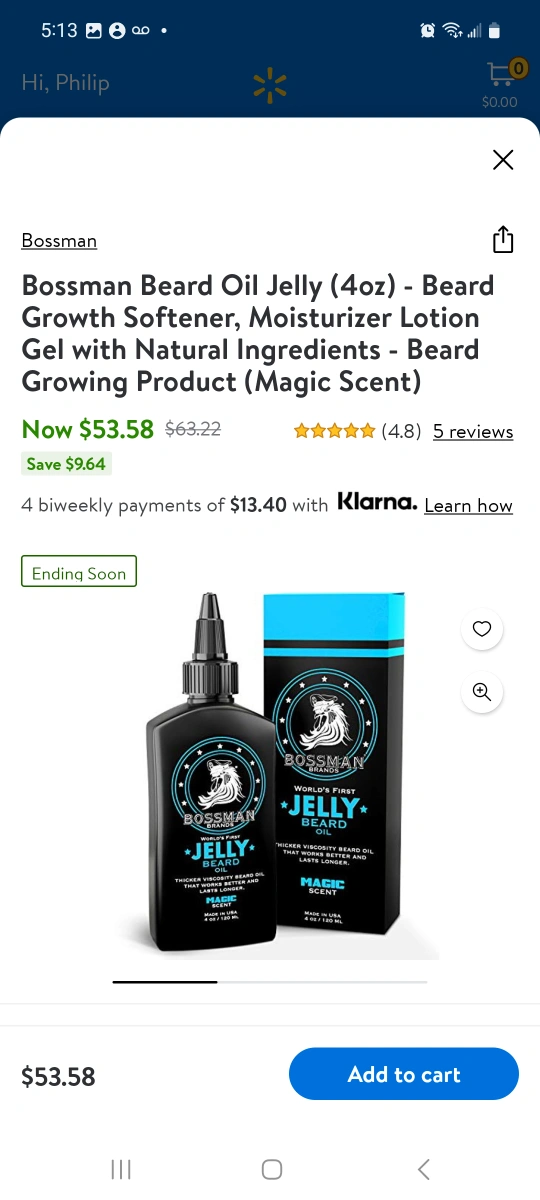Open Klarna Learn how link
The image size is (540, 1200).
pos(468,505)
